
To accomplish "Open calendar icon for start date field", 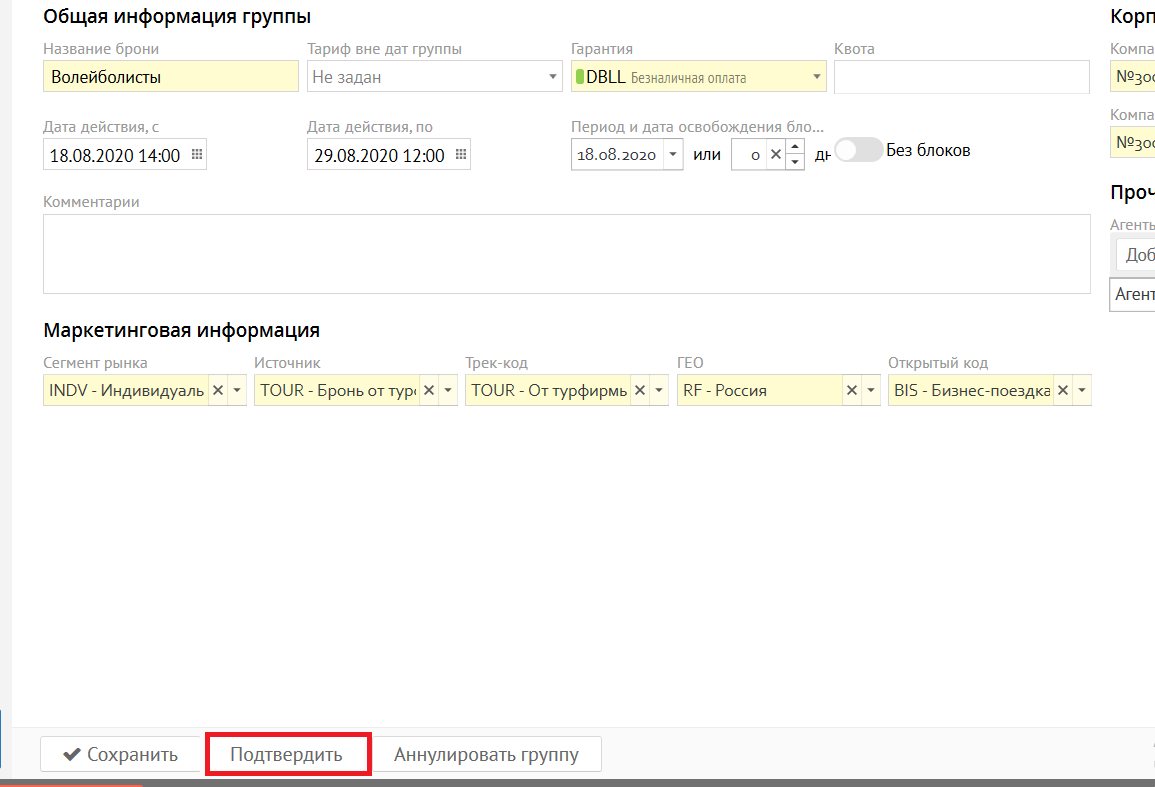I will point(196,155).
